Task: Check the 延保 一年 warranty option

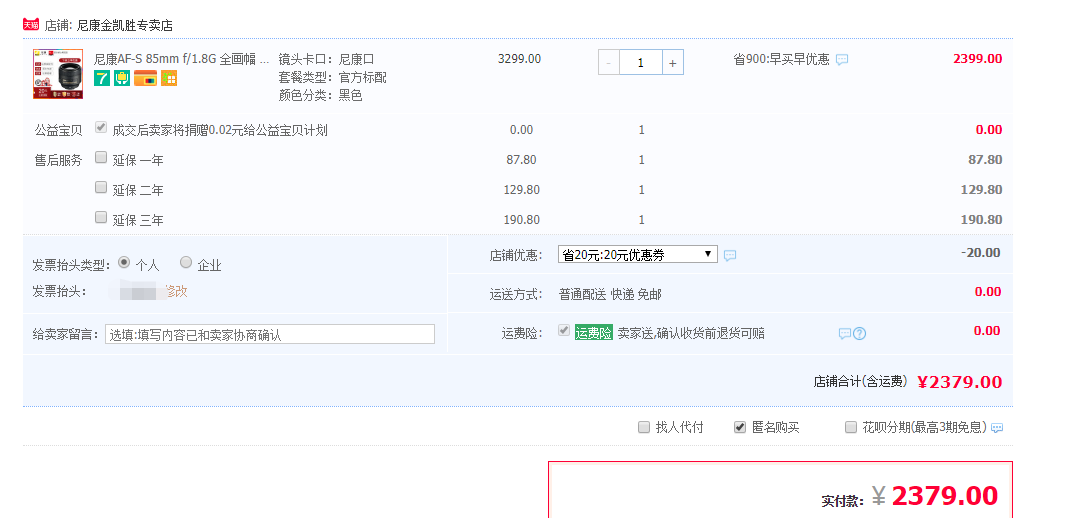Action: [101, 157]
